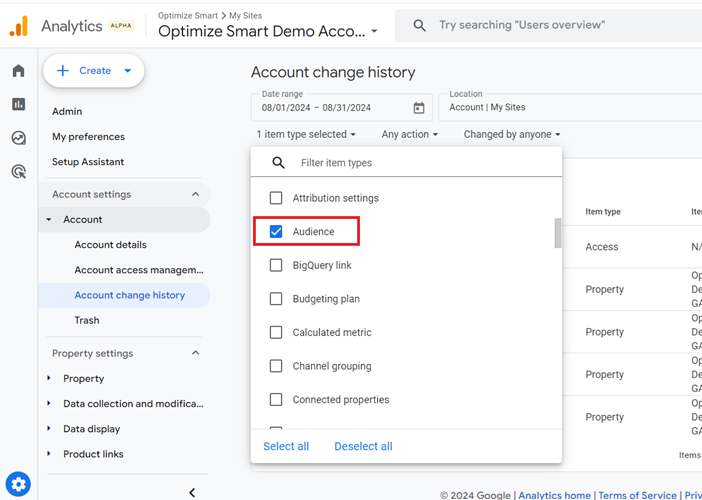
Task: Click the item type list scrollbar thumb
Action: point(558,233)
